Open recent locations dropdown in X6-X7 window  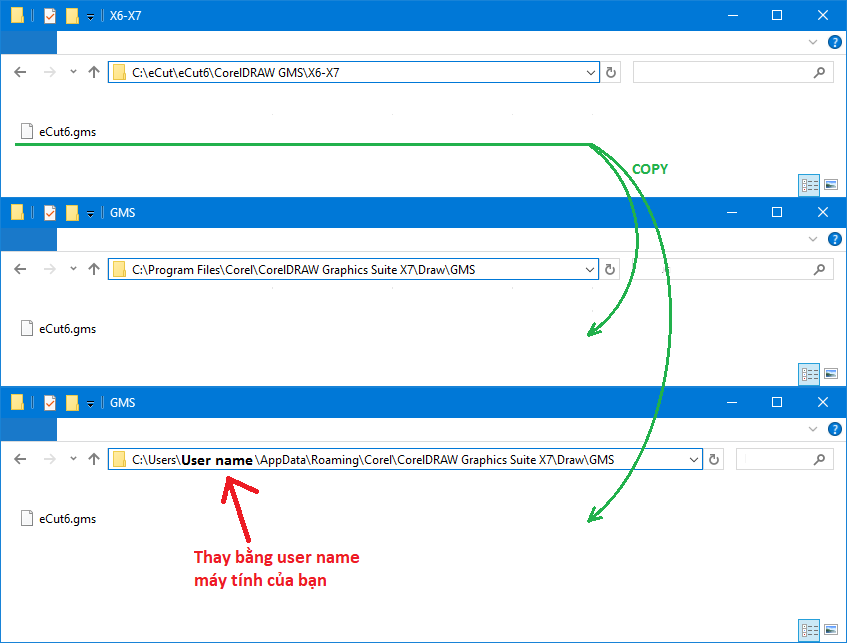pyautogui.click(x=73, y=71)
